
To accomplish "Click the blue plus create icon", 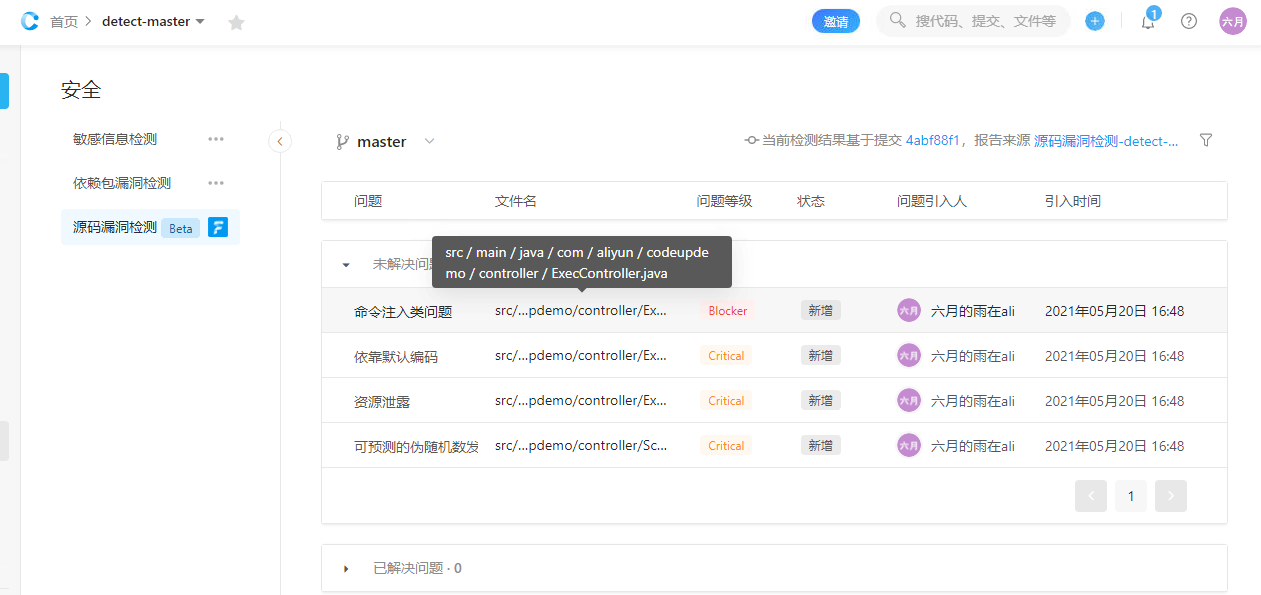I will [1095, 21].
